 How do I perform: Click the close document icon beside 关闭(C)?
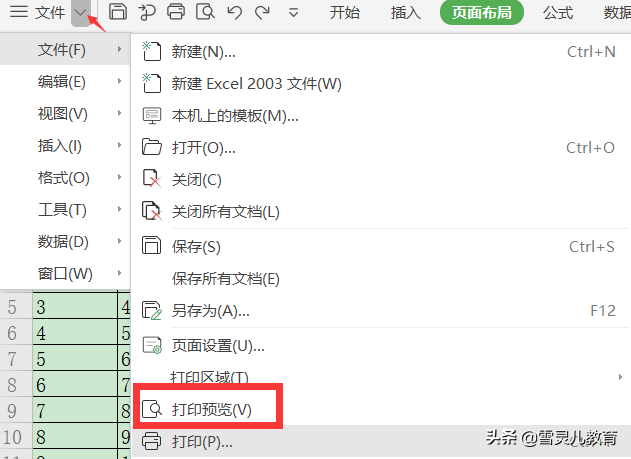152,179
